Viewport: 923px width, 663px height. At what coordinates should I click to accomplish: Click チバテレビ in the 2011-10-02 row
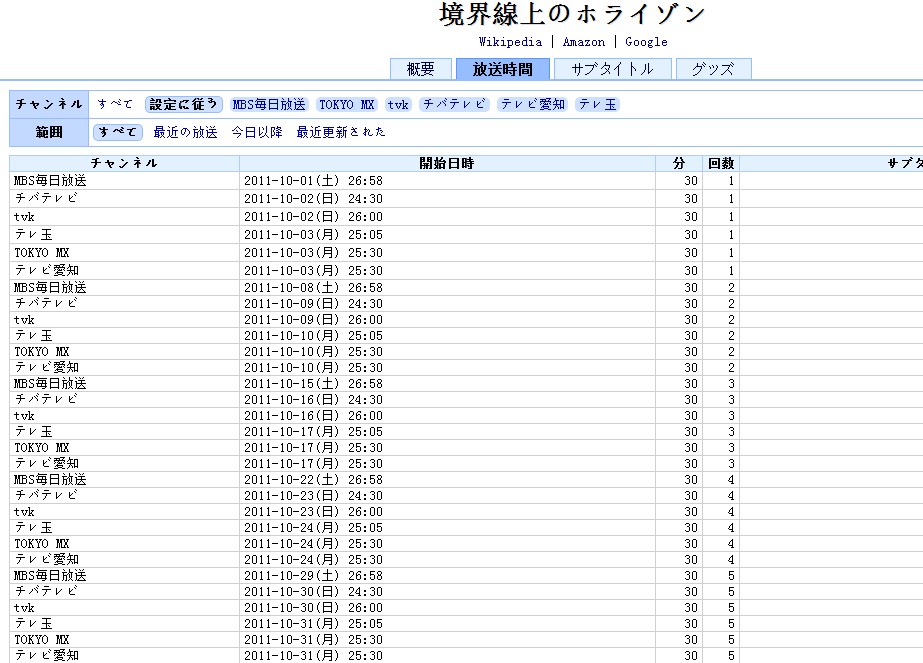pos(46,198)
